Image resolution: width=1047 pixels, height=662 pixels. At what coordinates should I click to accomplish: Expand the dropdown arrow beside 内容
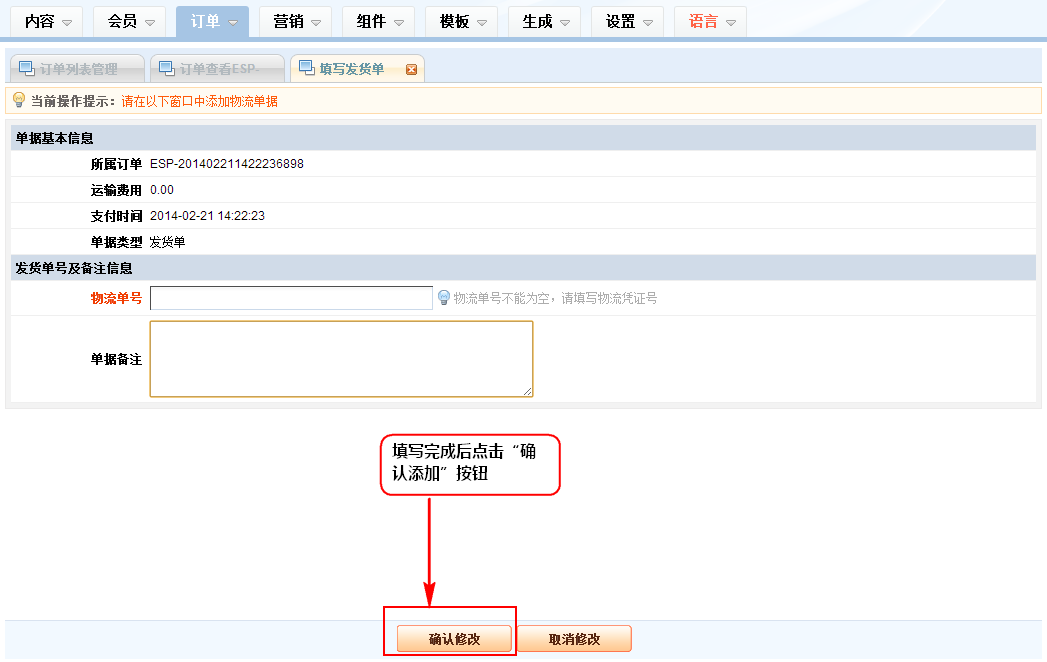[x=66, y=22]
